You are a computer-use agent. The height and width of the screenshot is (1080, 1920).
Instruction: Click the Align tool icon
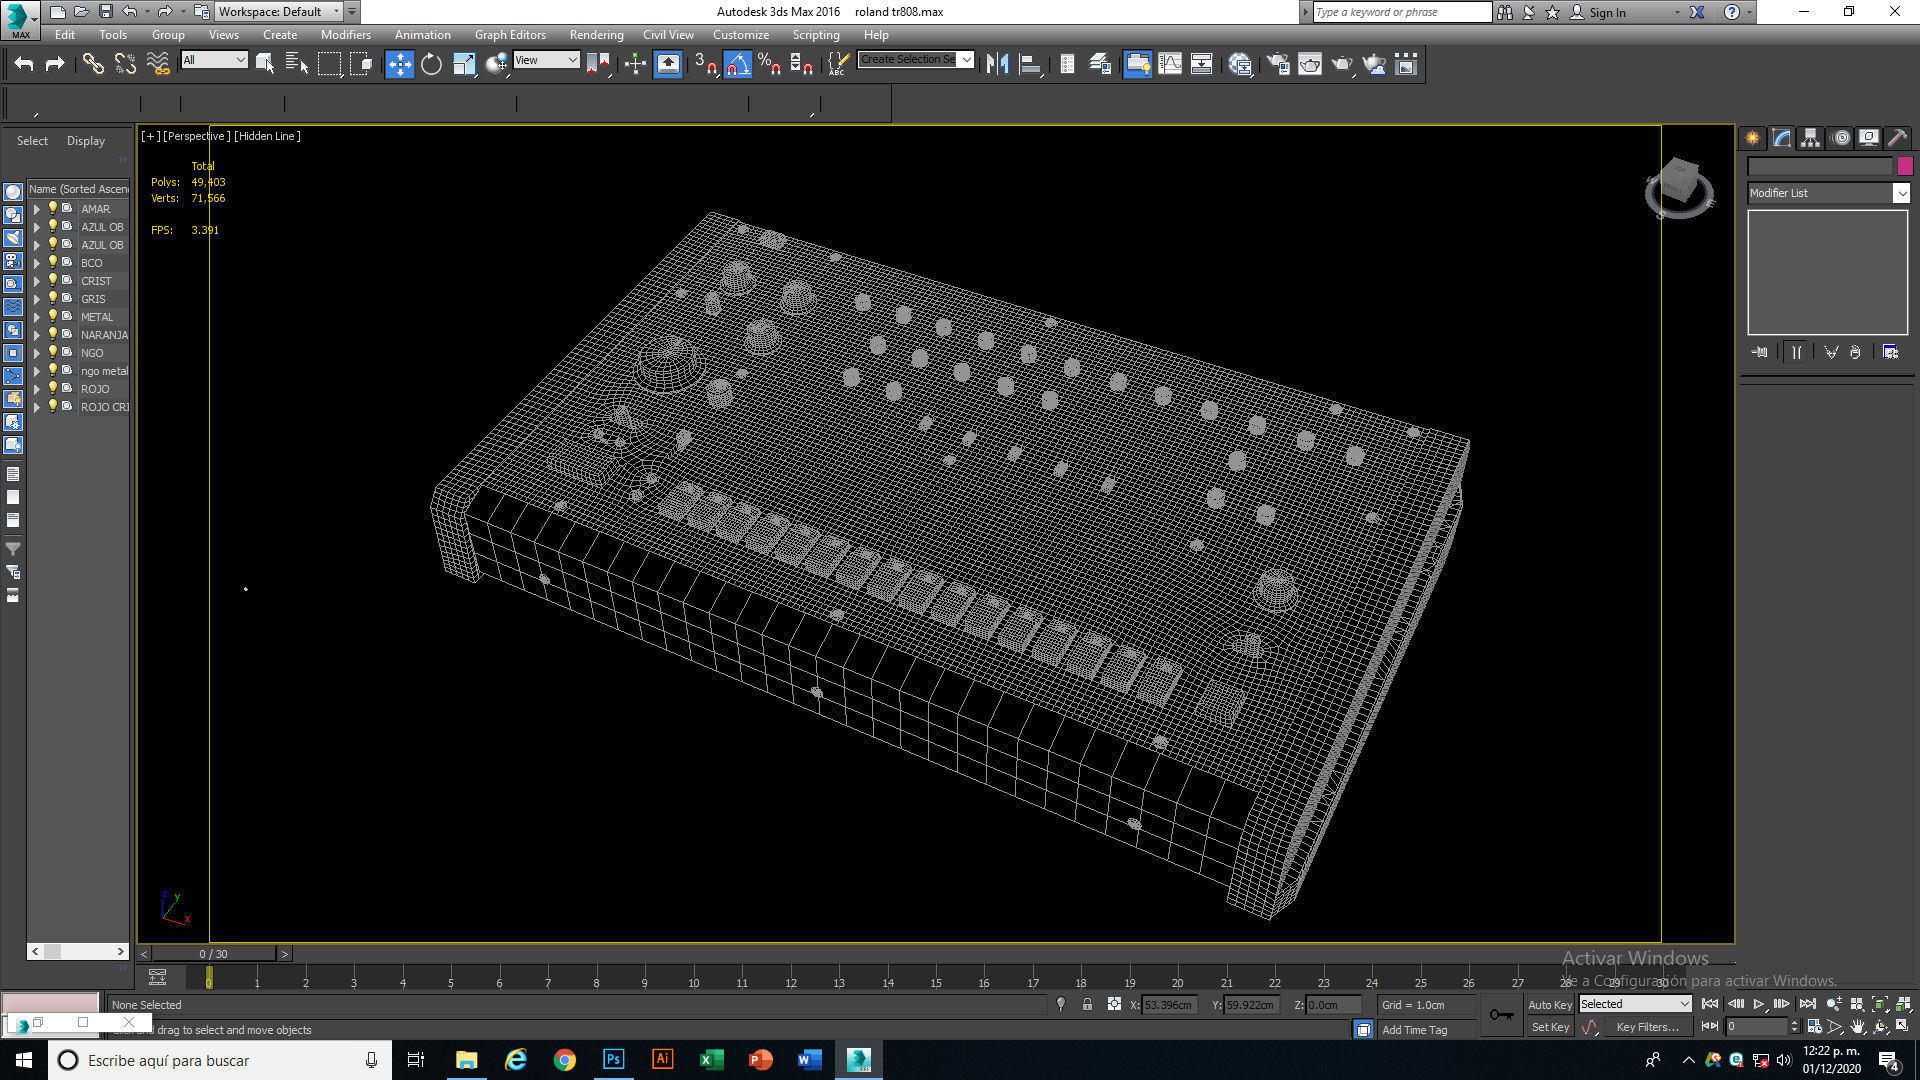[1030, 64]
